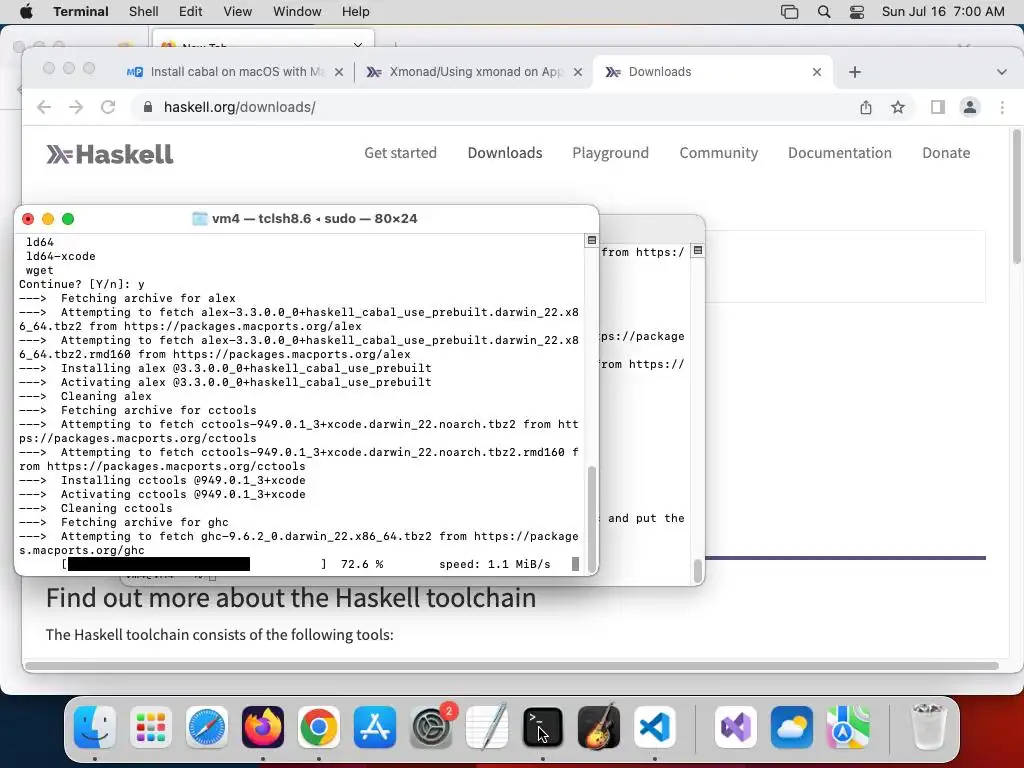The width and height of the screenshot is (1024, 768).
Task: Open Maps from the Dock
Action: click(x=848, y=727)
